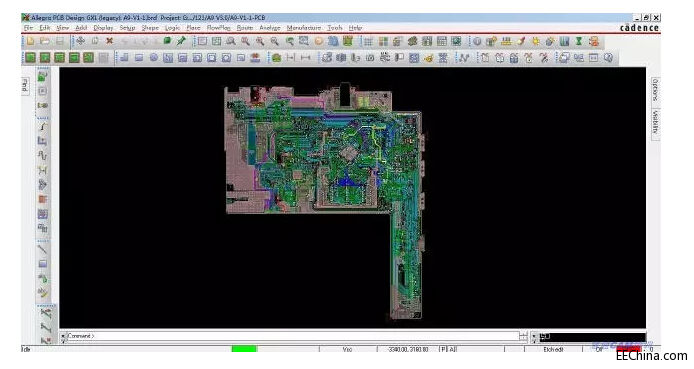Image resolution: width=694 pixels, height=369 pixels.
Task: Open the Route menu
Action: pos(245,27)
